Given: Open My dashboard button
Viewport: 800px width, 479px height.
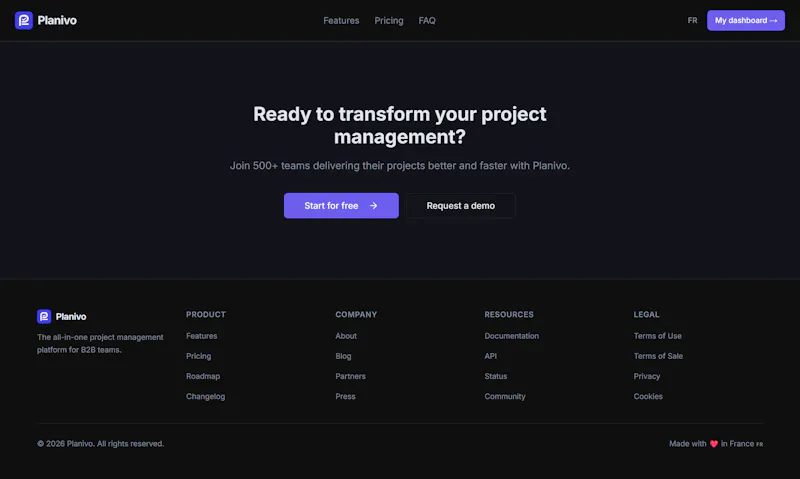Looking at the screenshot, I should coord(745,20).
